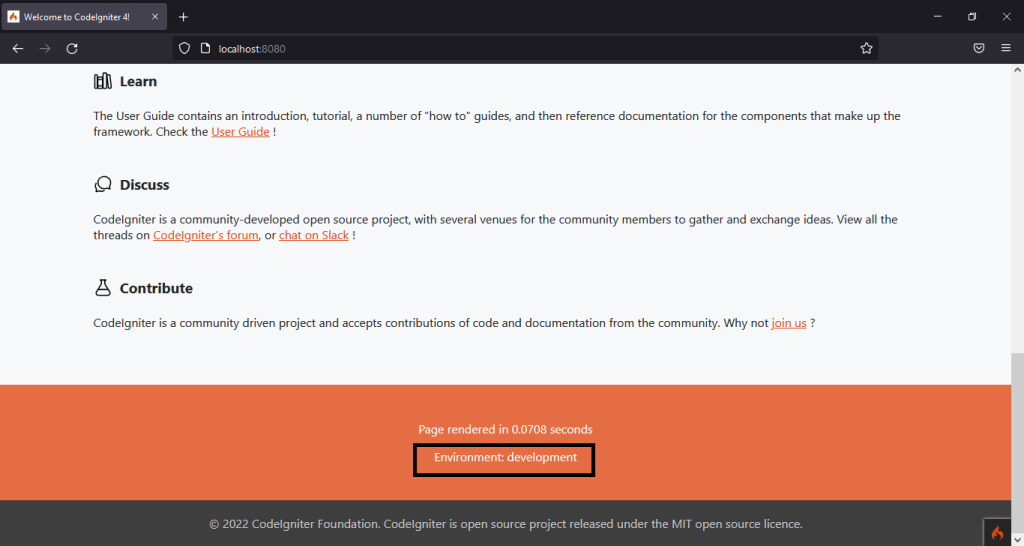Click the shield tracking protection icon
The height and width of the screenshot is (546, 1024).
pyautogui.click(x=184, y=48)
